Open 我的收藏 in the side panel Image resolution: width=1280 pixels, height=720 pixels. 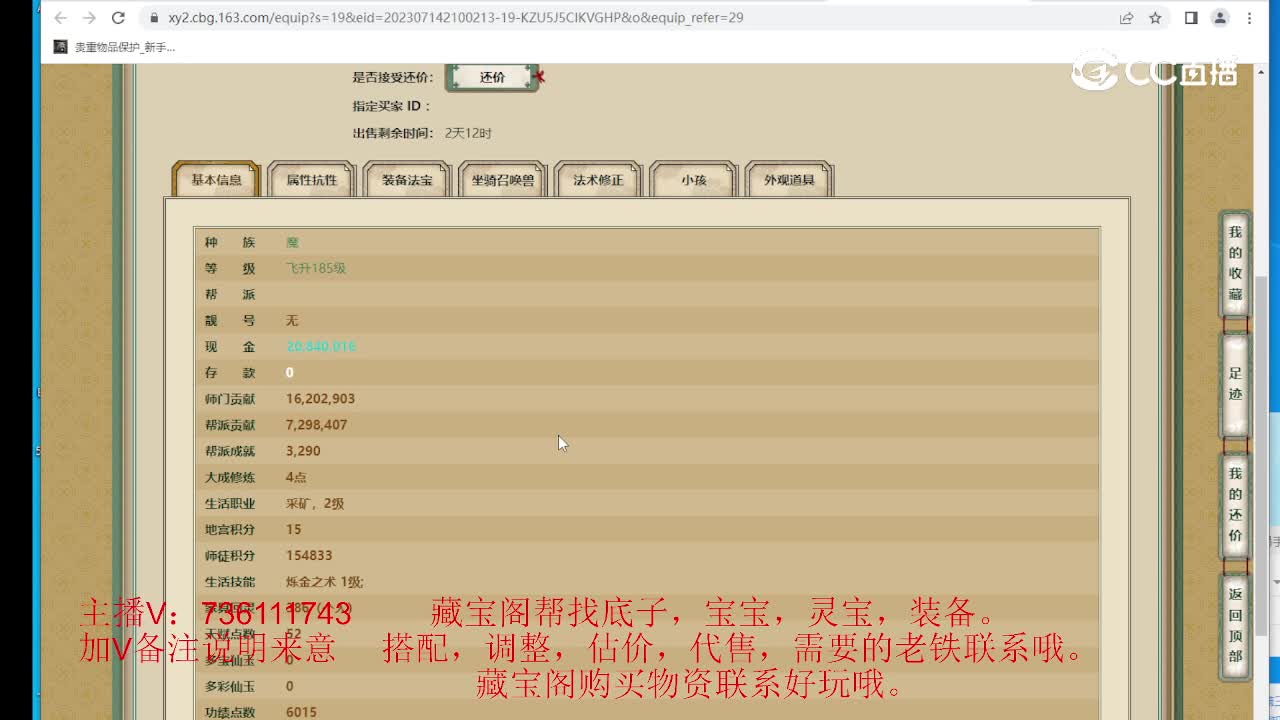pos(1235,264)
